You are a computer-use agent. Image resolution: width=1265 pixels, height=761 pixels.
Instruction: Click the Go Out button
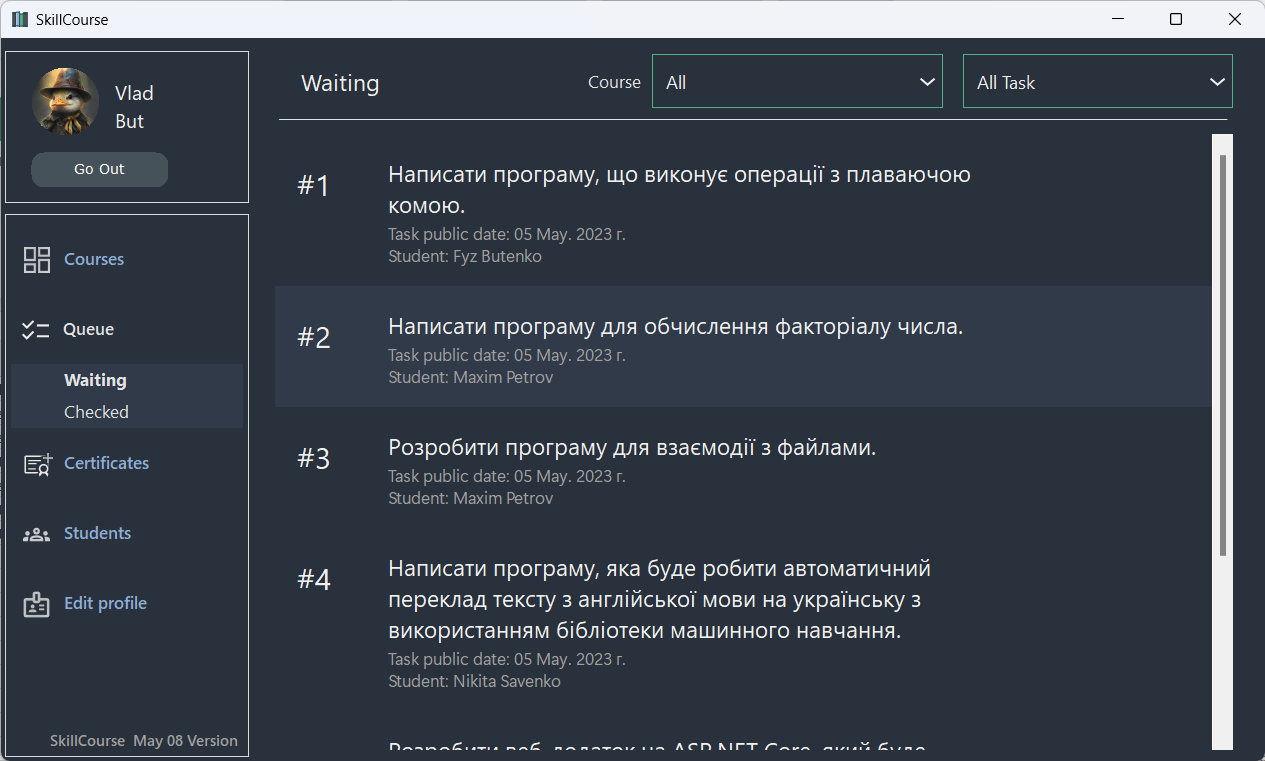coord(99,169)
